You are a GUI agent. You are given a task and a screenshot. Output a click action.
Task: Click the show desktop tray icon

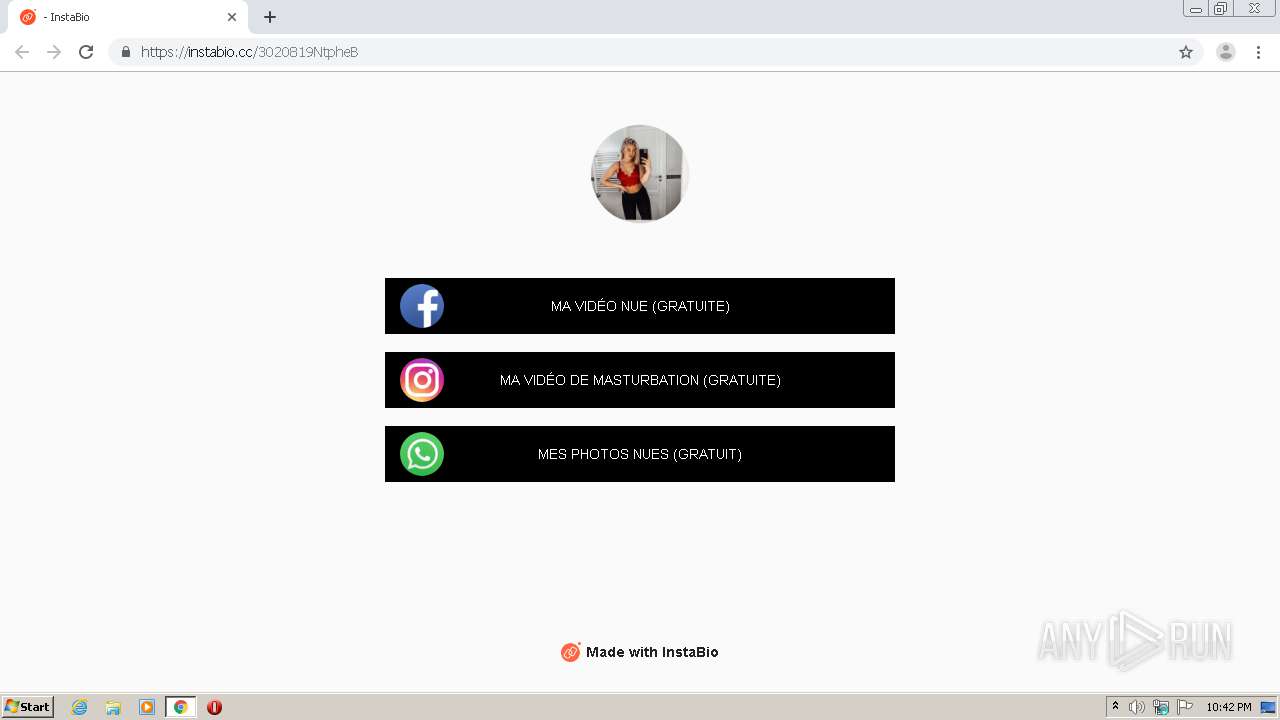(1268, 707)
